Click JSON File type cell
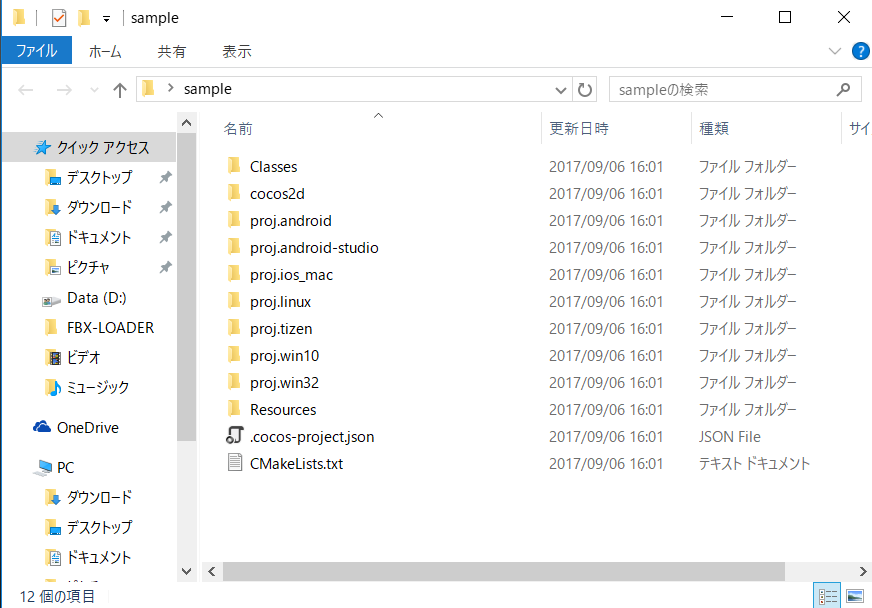Viewport: 872px width, 608px height. (x=729, y=437)
